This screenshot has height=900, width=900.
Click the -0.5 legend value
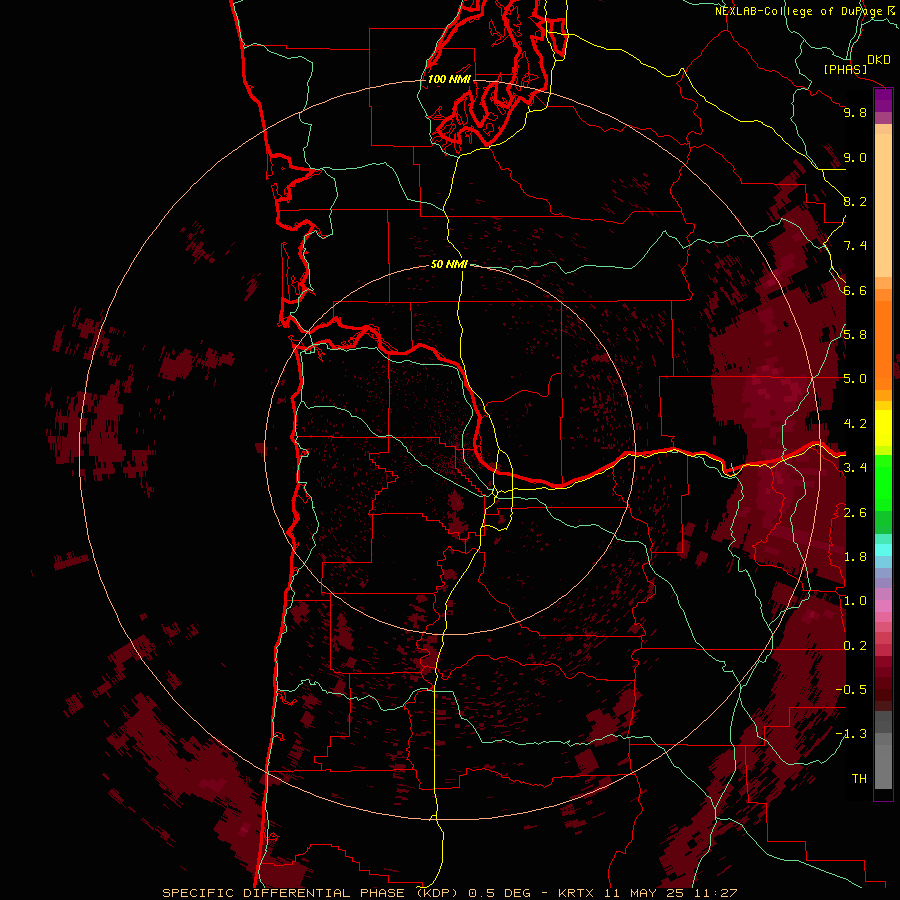pyautogui.click(x=851, y=690)
